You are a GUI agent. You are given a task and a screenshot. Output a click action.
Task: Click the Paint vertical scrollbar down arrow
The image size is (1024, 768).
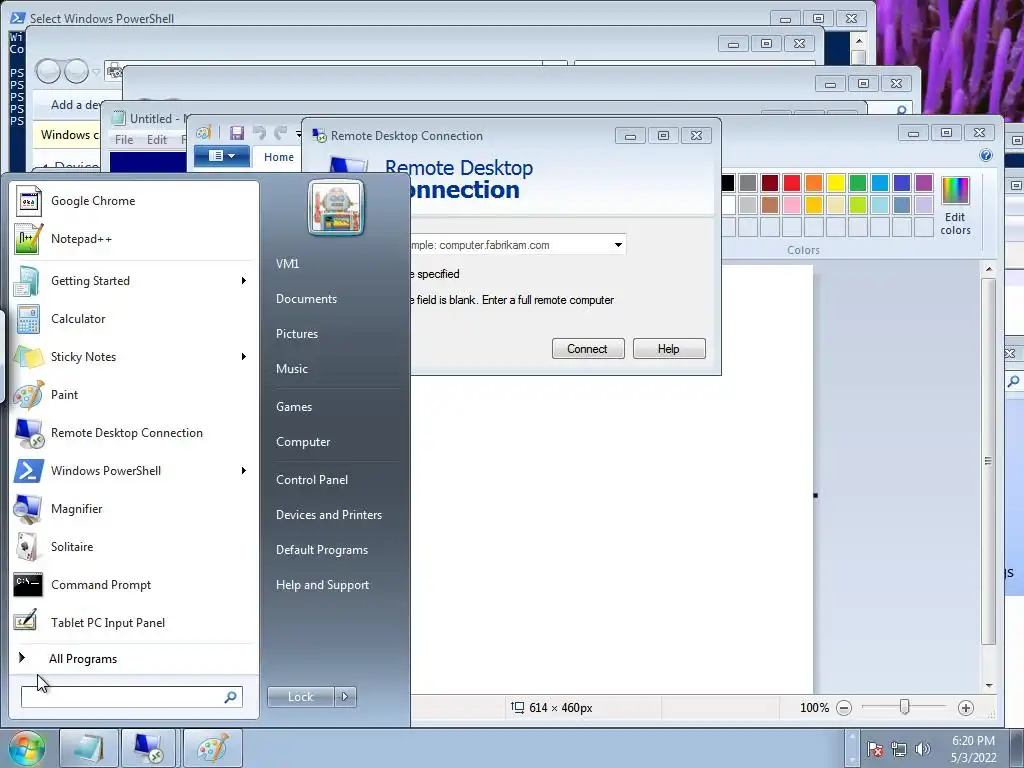coord(989,685)
